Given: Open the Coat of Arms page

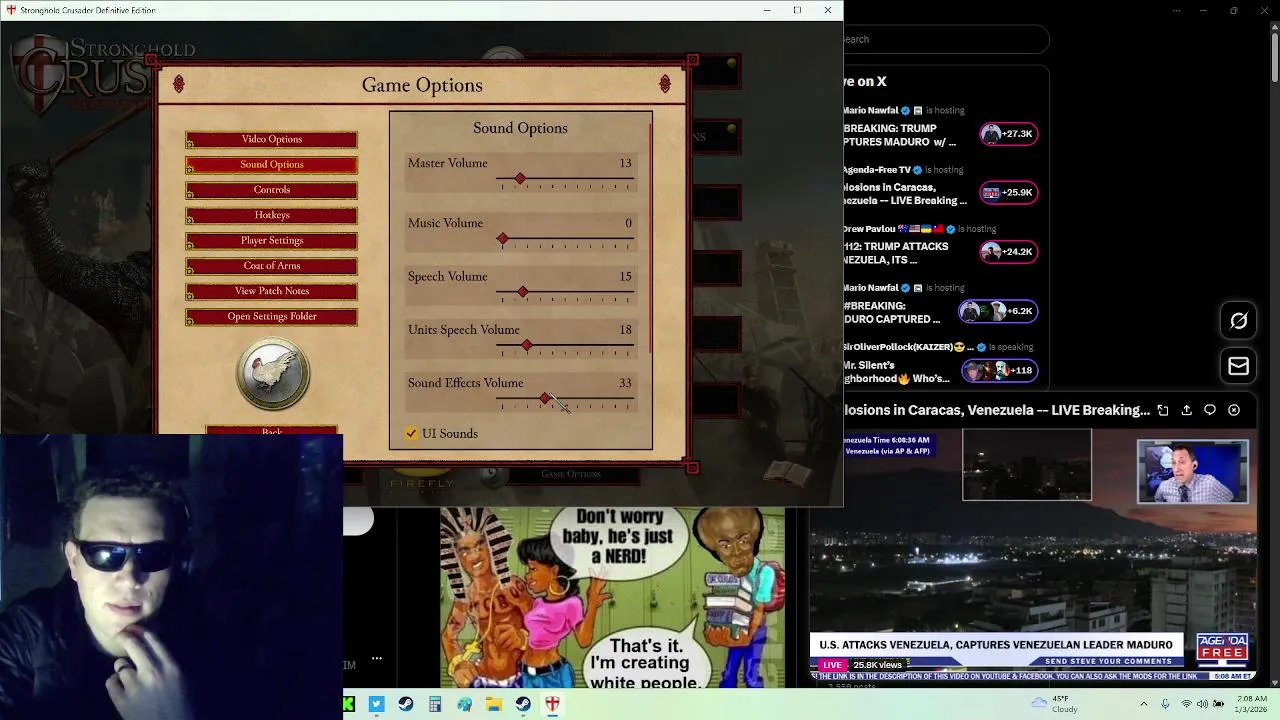Looking at the screenshot, I should click(271, 265).
